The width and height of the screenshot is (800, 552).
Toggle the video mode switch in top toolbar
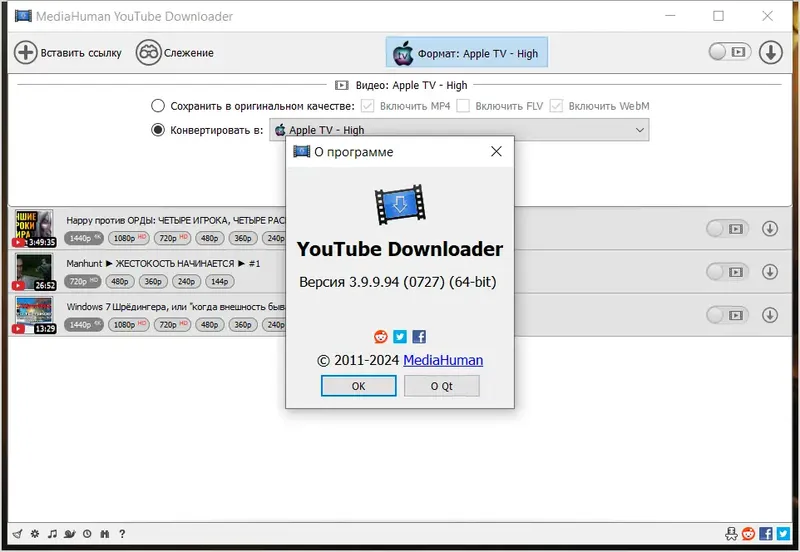click(x=730, y=52)
